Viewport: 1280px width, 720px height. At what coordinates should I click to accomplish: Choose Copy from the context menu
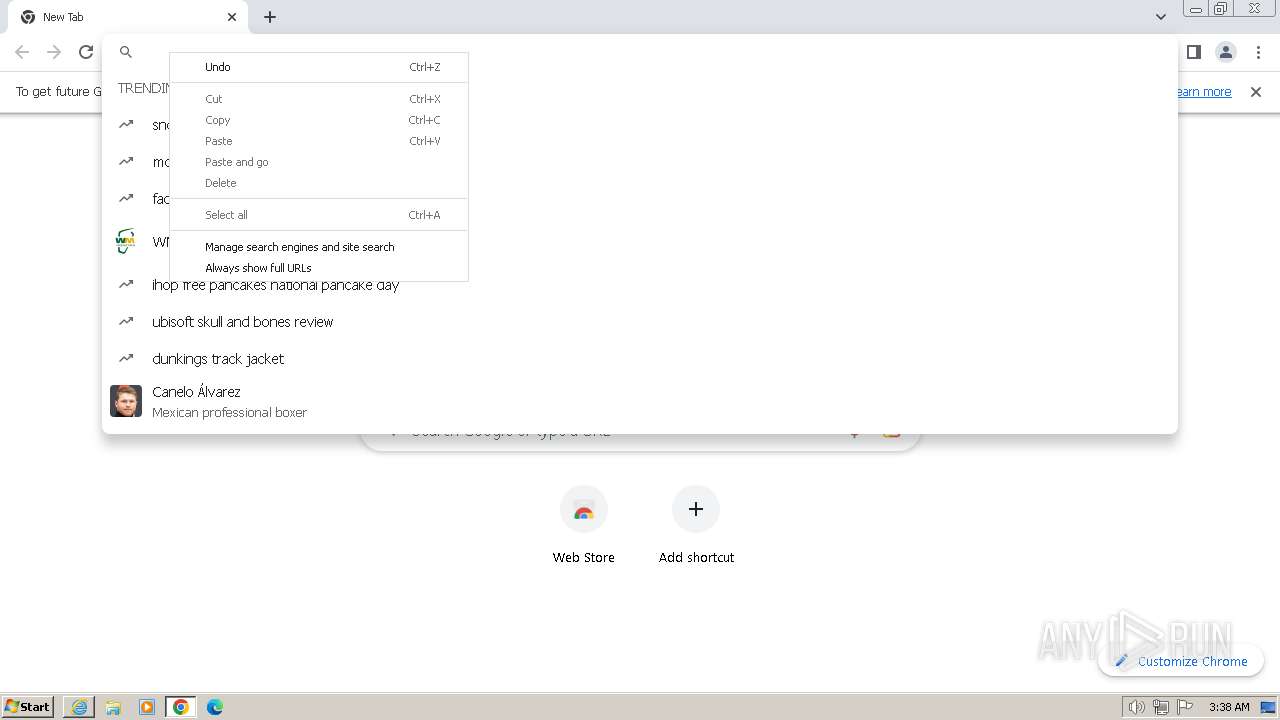pyautogui.click(x=319, y=120)
